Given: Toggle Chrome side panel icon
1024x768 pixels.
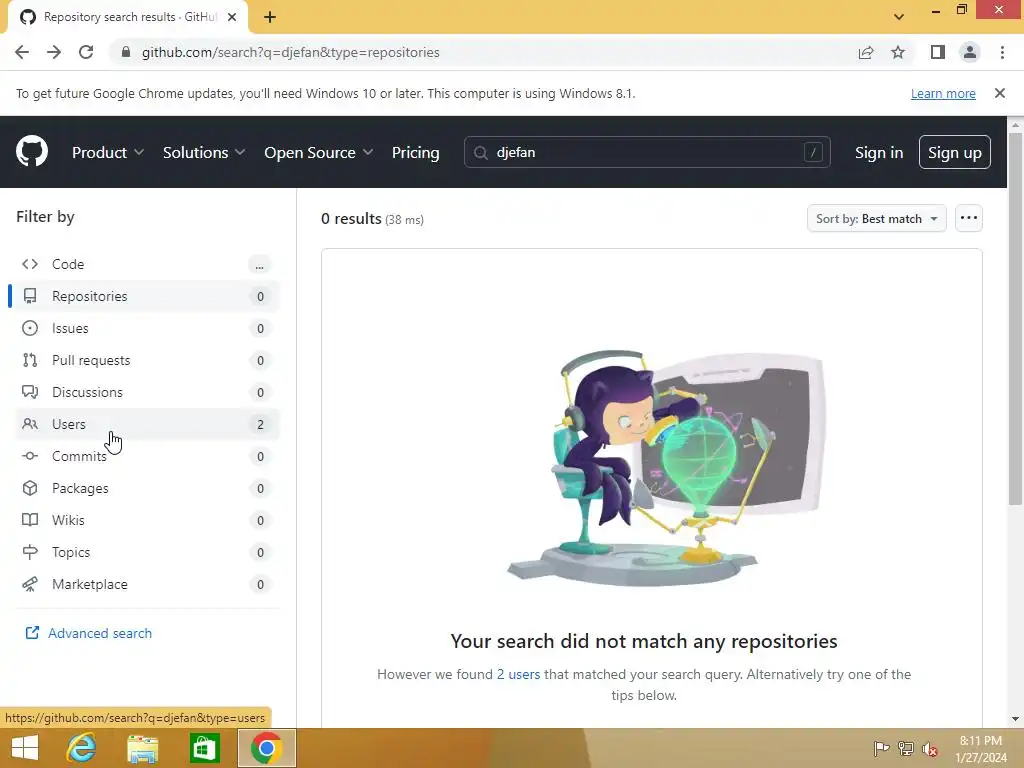Looking at the screenshot, I should tap(938, 52).
